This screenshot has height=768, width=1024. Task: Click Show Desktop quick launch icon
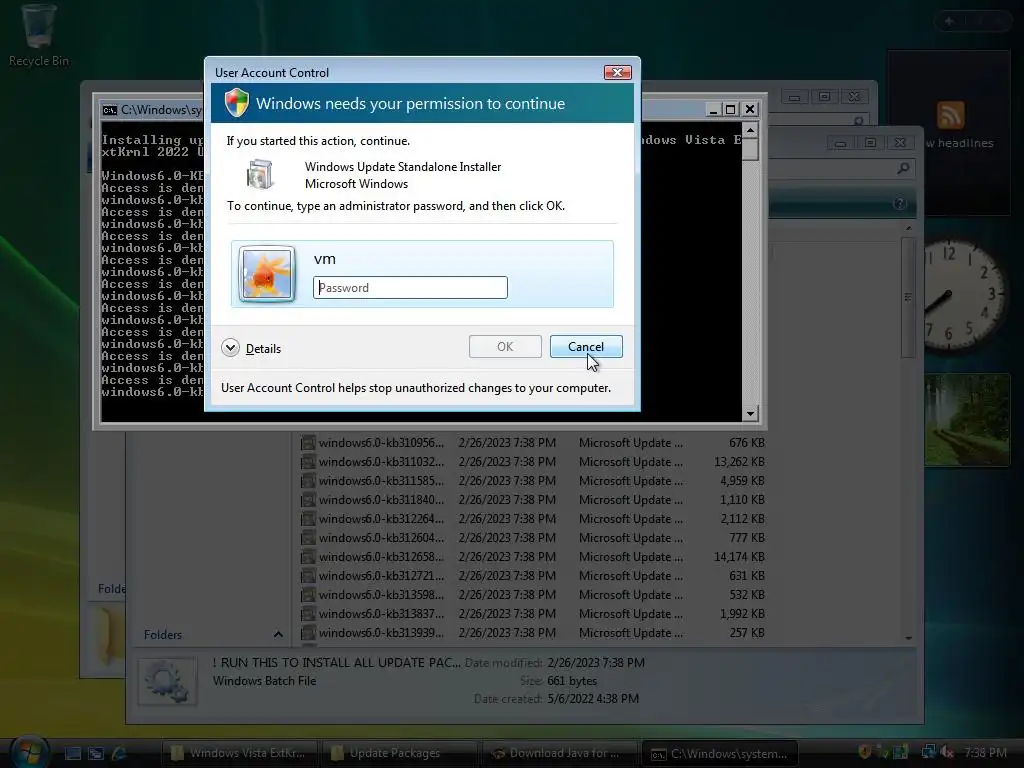point(73,753)
